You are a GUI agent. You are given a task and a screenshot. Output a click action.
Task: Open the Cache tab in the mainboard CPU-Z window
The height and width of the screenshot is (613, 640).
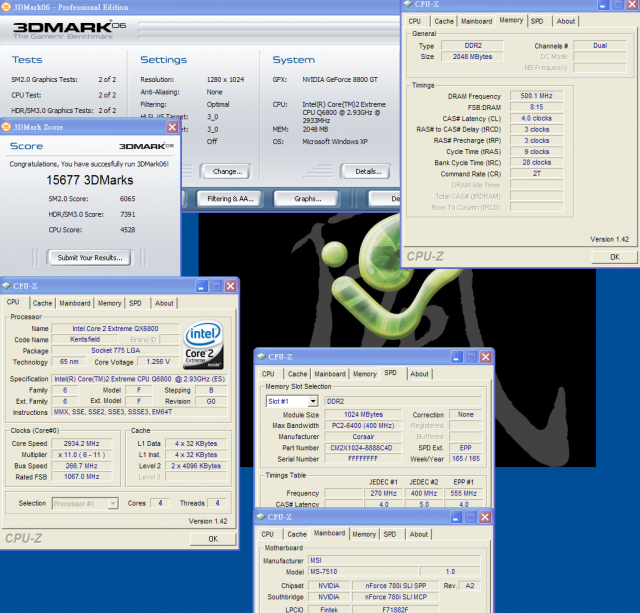297,534
